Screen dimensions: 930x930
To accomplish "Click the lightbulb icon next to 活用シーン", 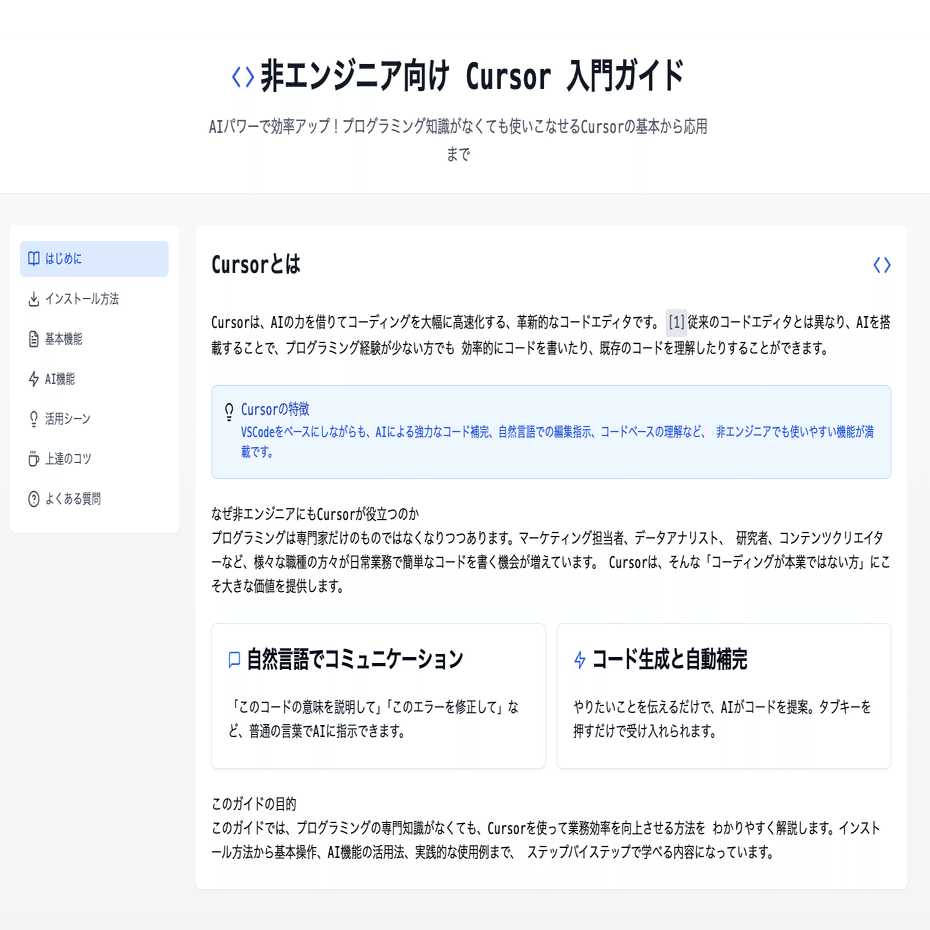I will click(33, 417).
